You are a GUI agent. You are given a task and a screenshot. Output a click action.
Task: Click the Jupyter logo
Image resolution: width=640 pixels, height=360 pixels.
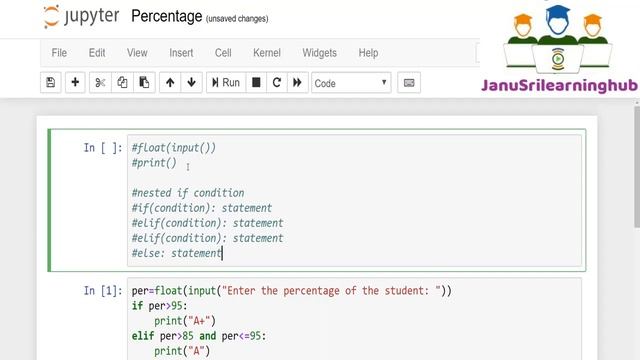[81, 16]
